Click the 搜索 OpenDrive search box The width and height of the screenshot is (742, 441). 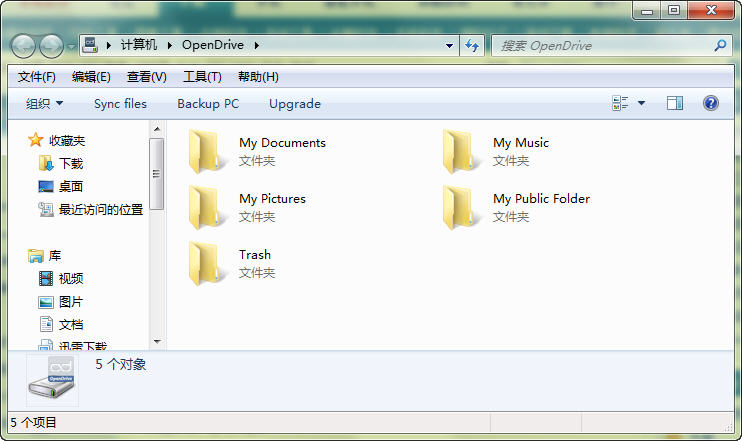[x=605, y=45]
